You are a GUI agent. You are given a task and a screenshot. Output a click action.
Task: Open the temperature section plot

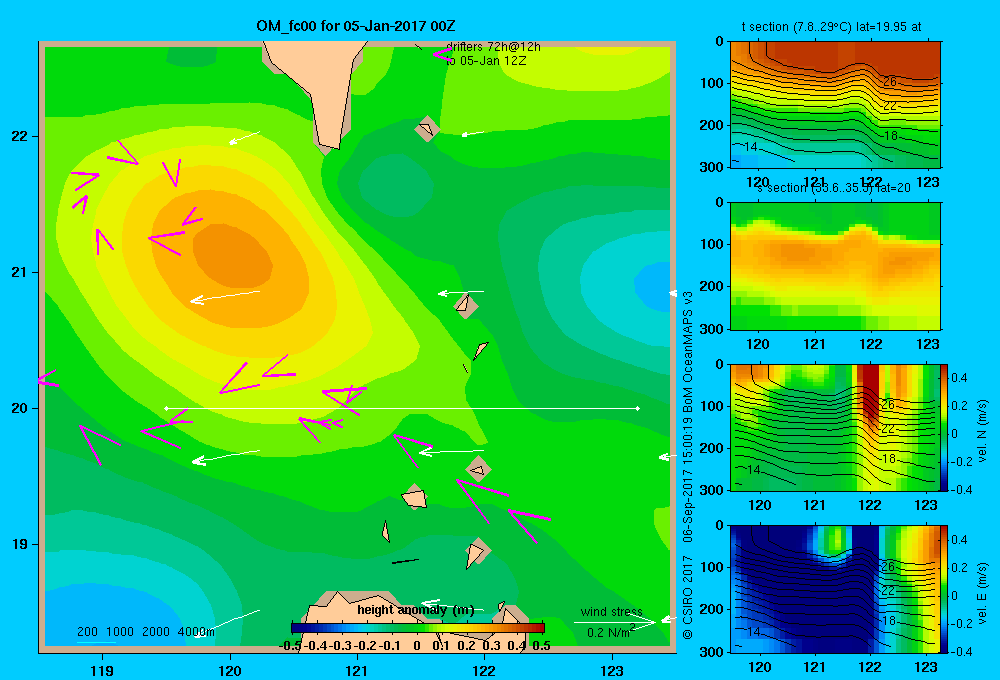click(835, 105)
